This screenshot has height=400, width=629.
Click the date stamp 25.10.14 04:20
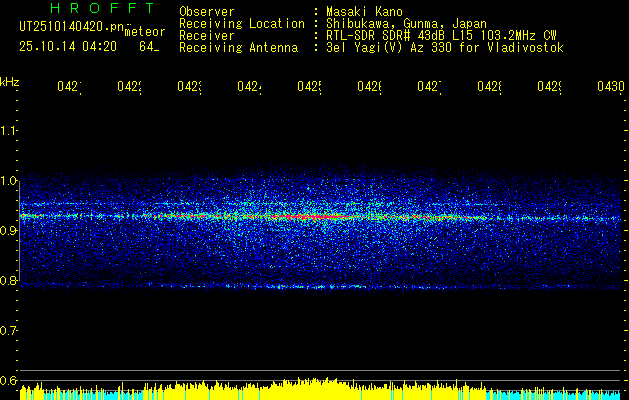coord(68,47)
